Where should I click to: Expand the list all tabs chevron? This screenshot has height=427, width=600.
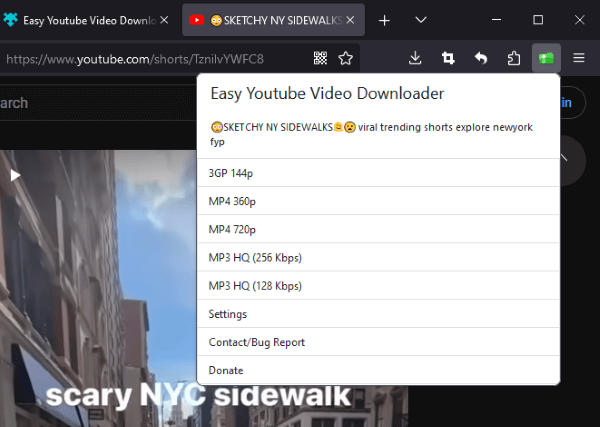pyautogui.click(x=421, y=20)
